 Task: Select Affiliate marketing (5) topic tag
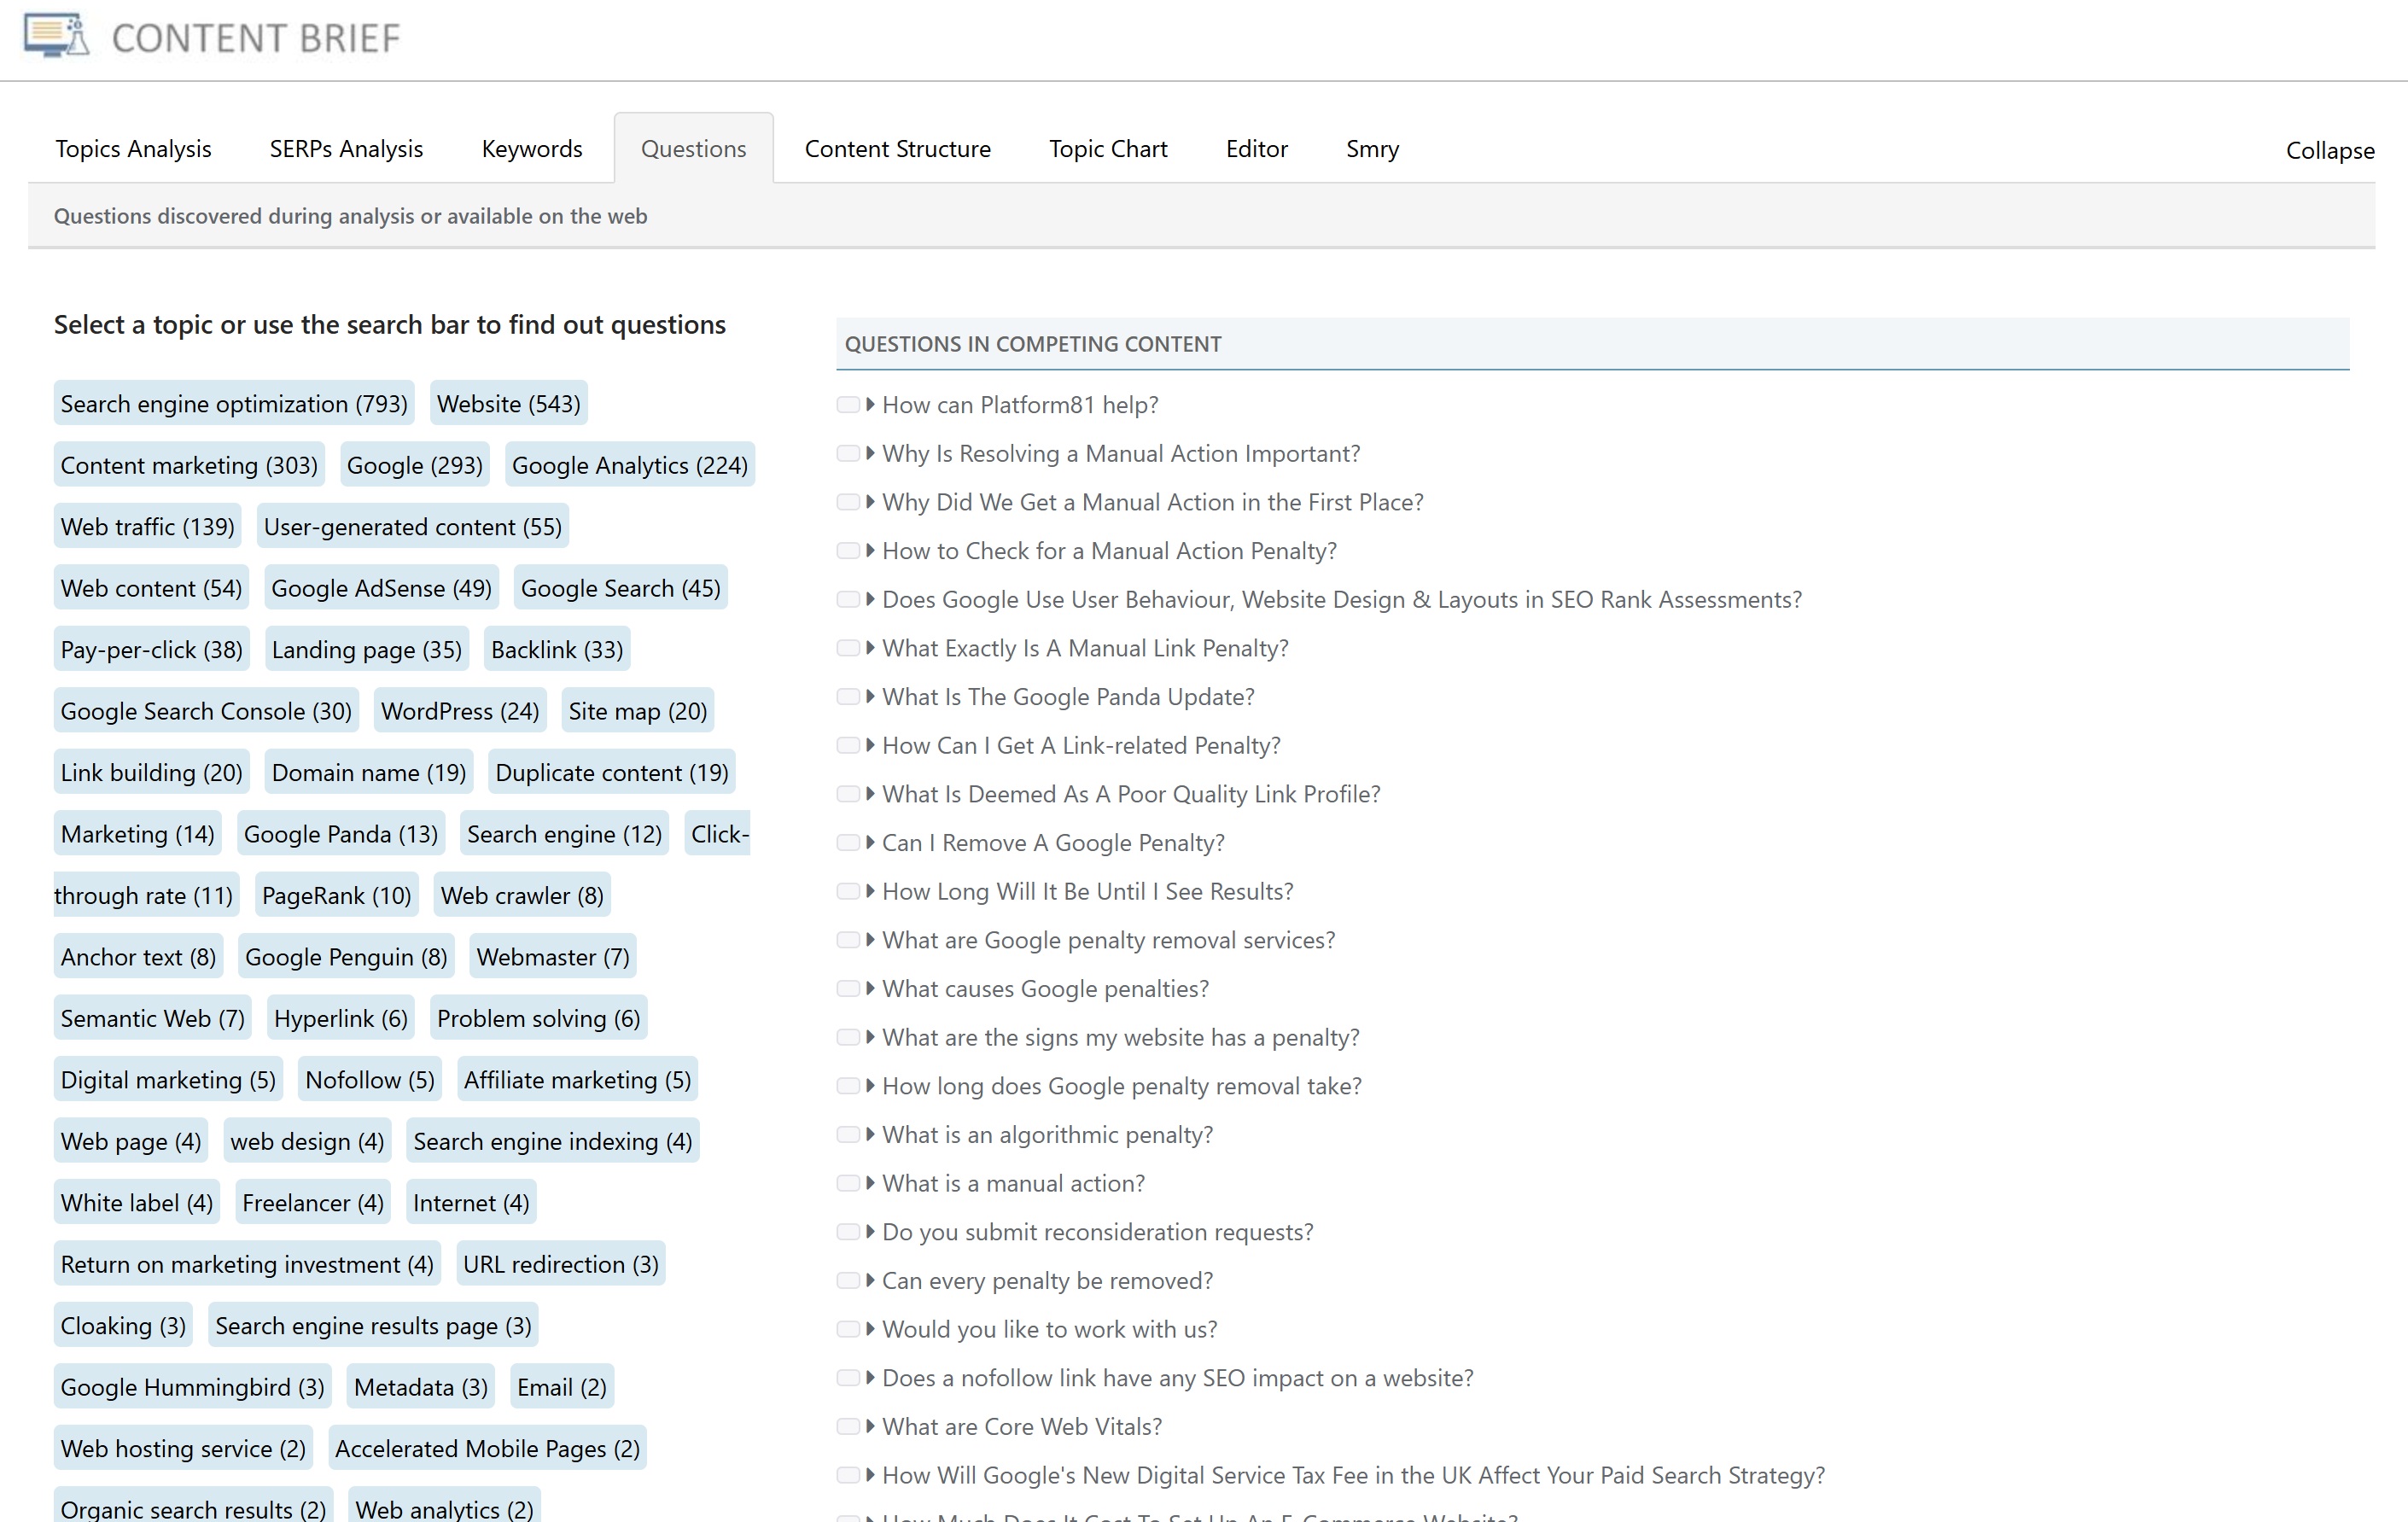(577, 1080)
